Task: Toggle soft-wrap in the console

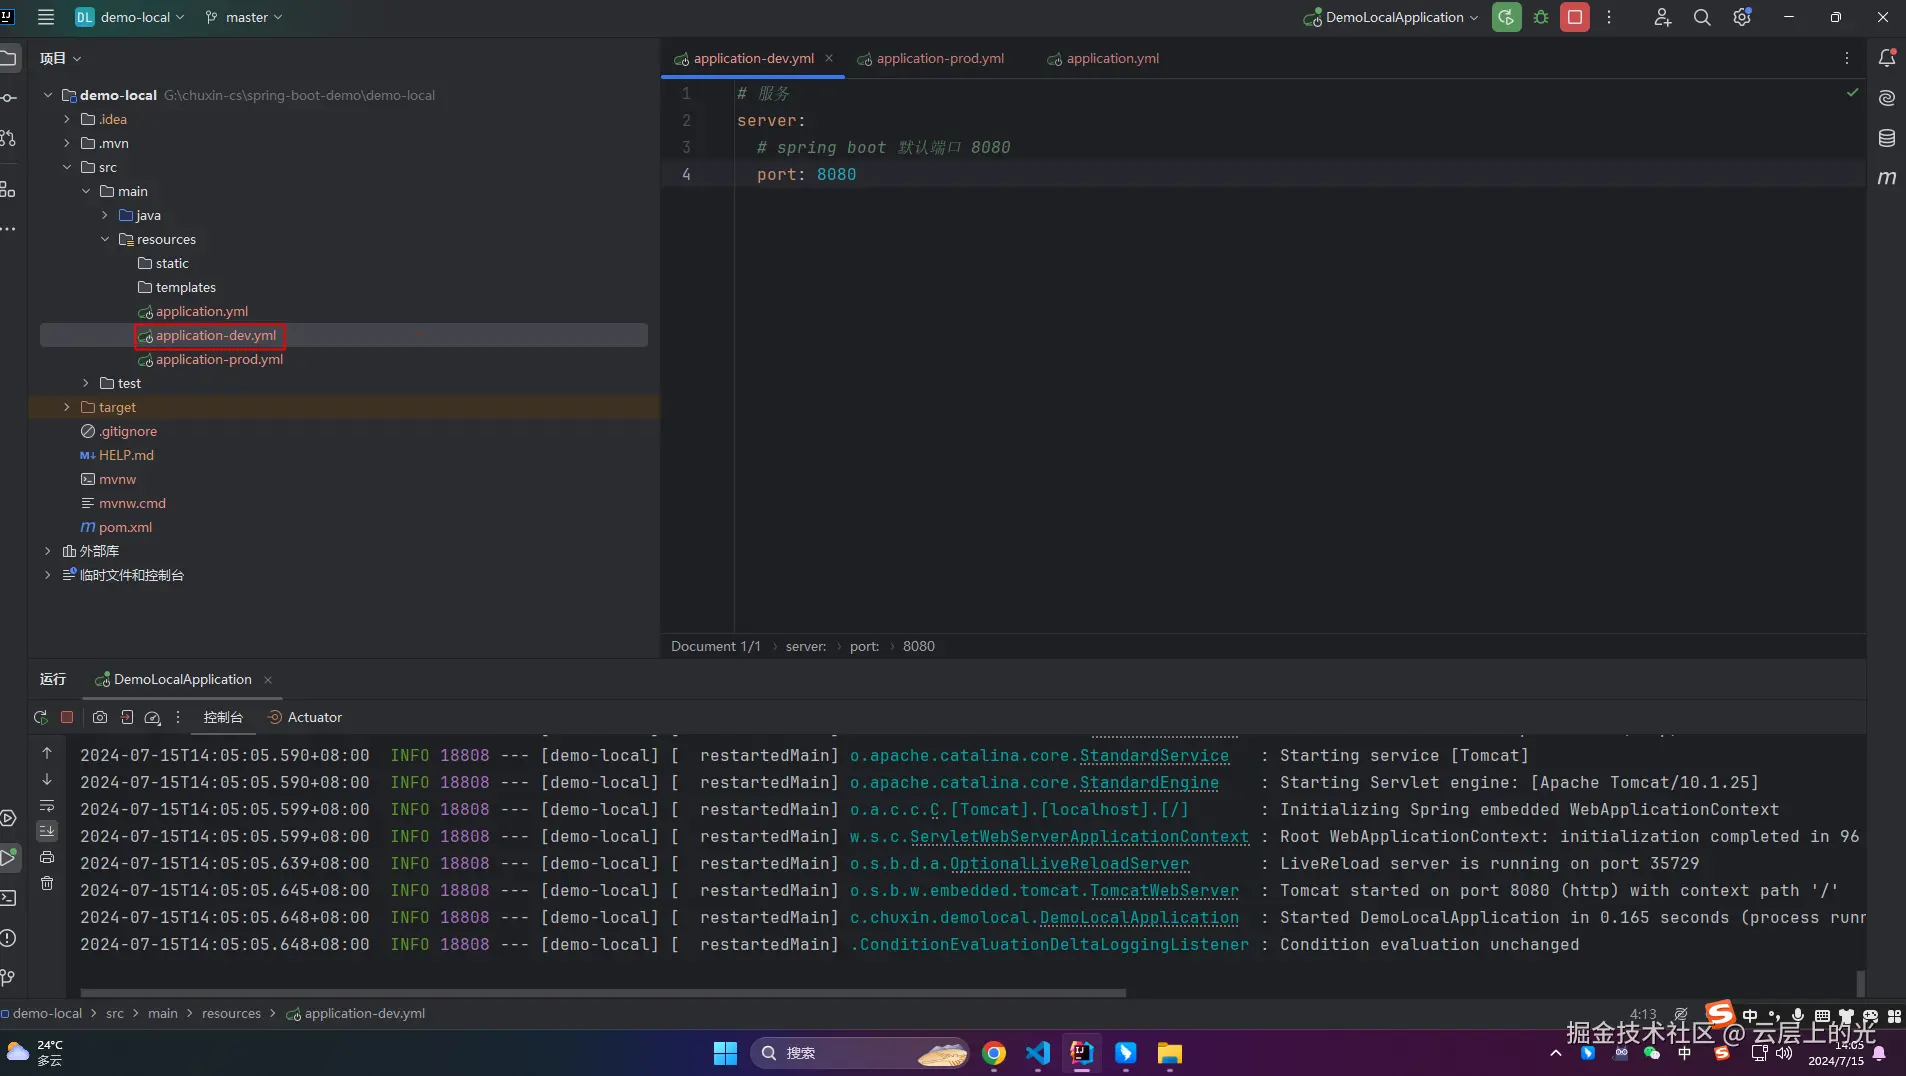Action: (x=47, y=805)
